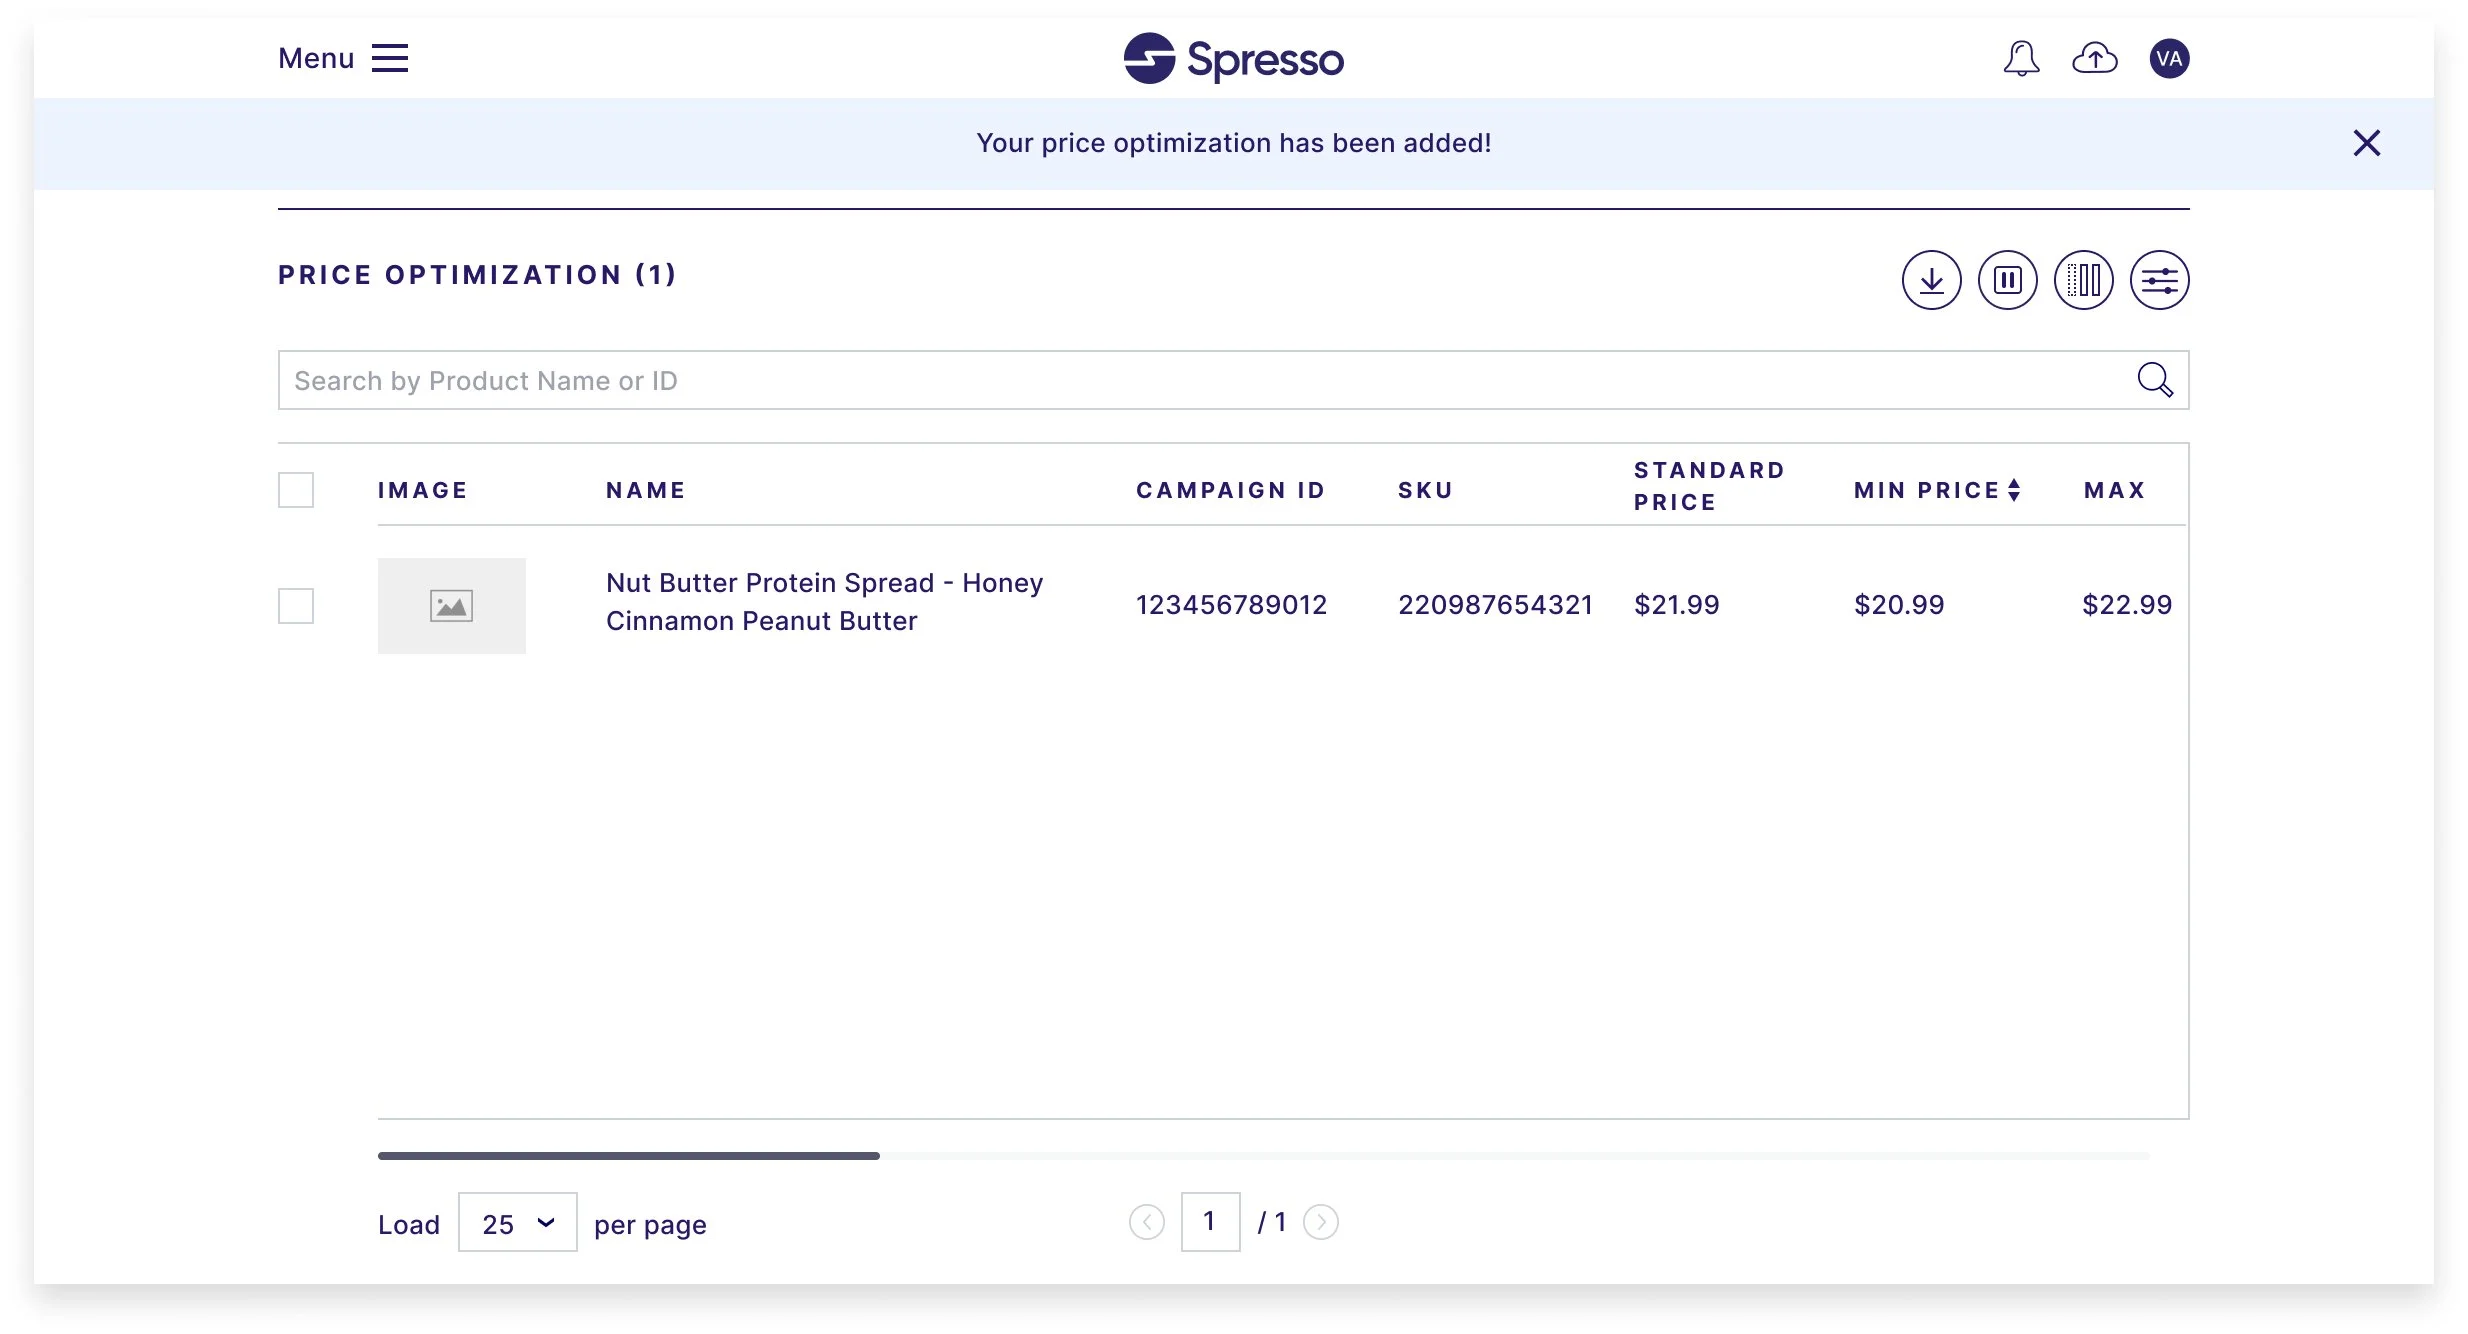Open the notifications bell

[x=2021, y=58]
